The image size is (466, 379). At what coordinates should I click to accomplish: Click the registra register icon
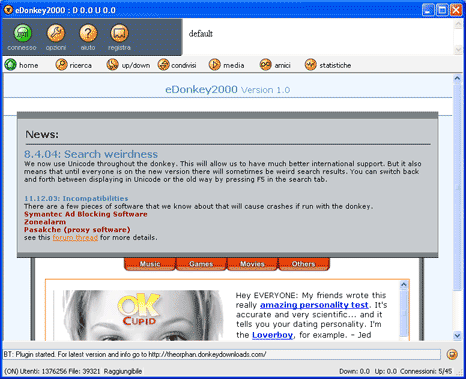tap(119, 33)
